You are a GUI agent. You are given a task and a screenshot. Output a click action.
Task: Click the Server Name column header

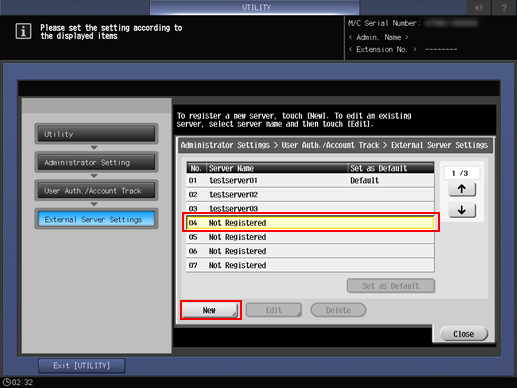tap(277, 168)
